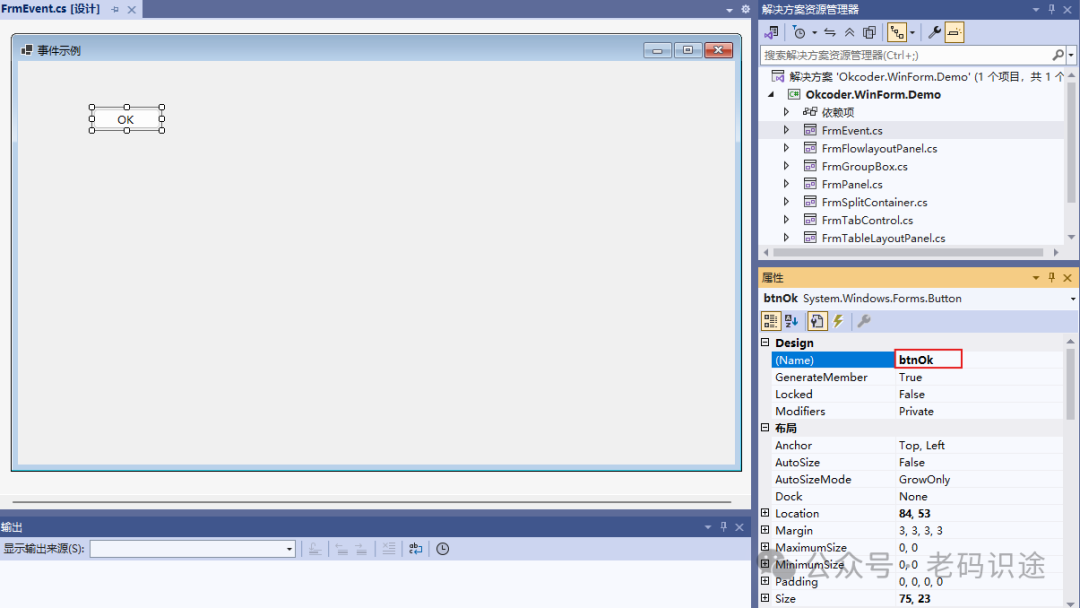
Task: Open the wrench properties icon in Solution Explorer
Action: [935, 33]
